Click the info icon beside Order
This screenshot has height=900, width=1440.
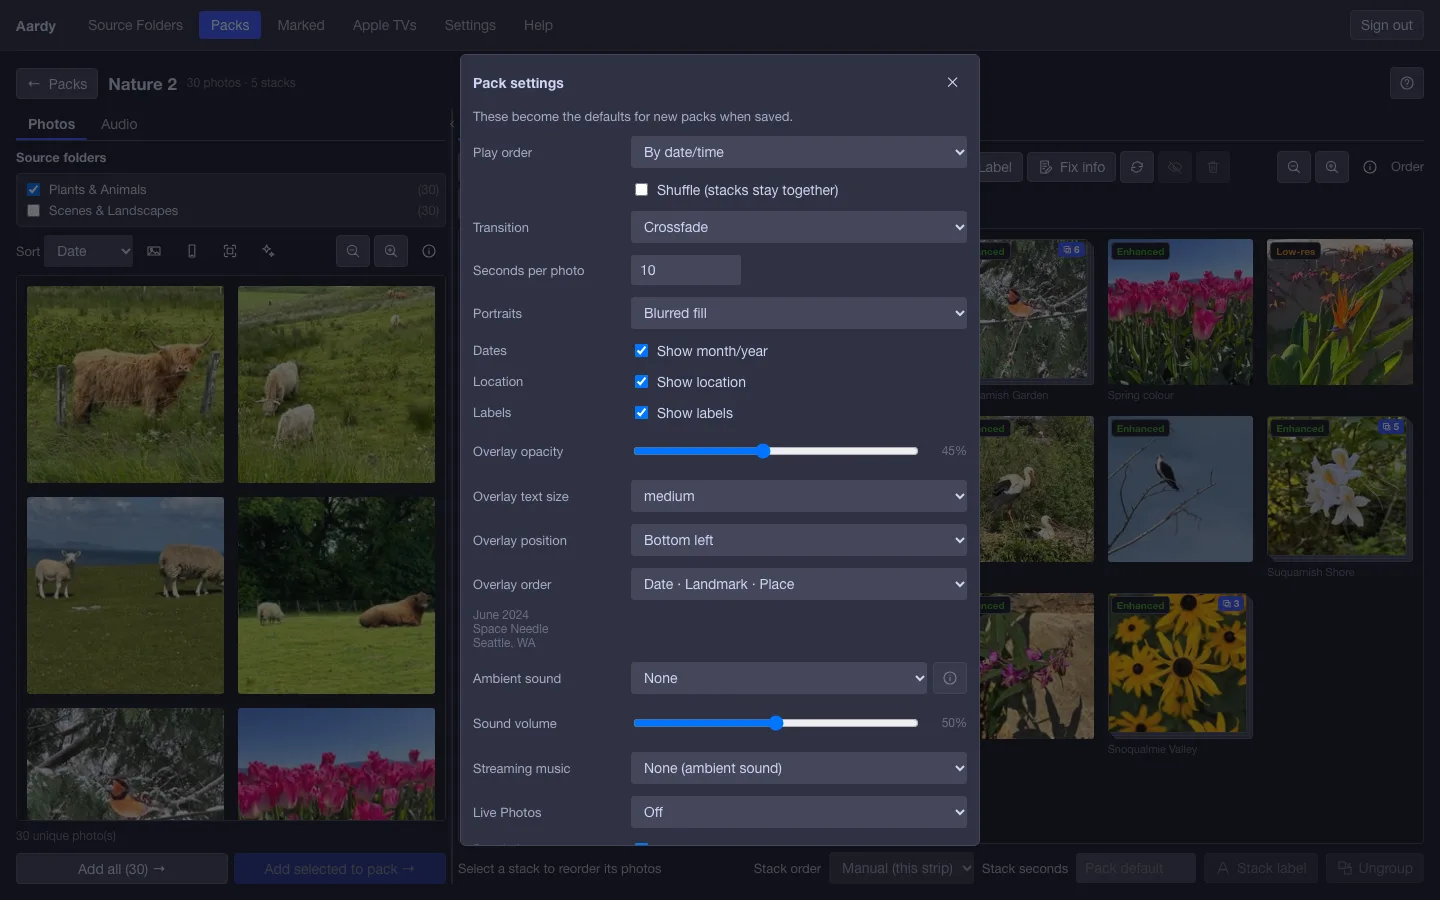pos(1370,167)
